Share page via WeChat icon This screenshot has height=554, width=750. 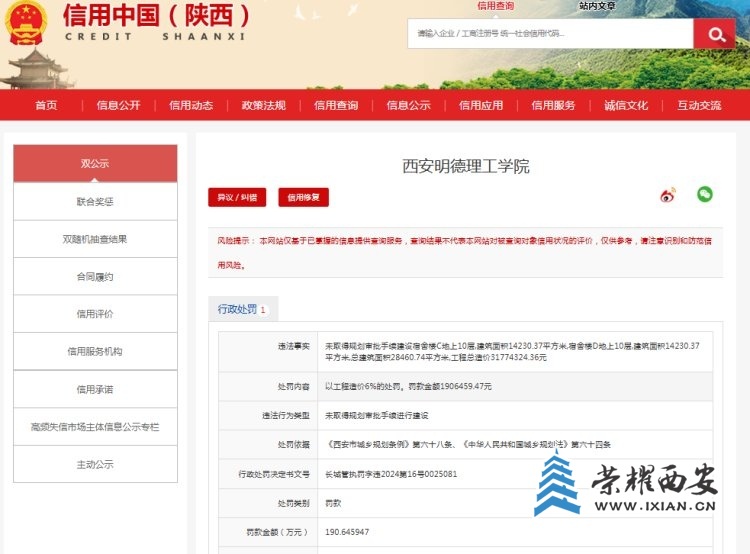[705, 194]
